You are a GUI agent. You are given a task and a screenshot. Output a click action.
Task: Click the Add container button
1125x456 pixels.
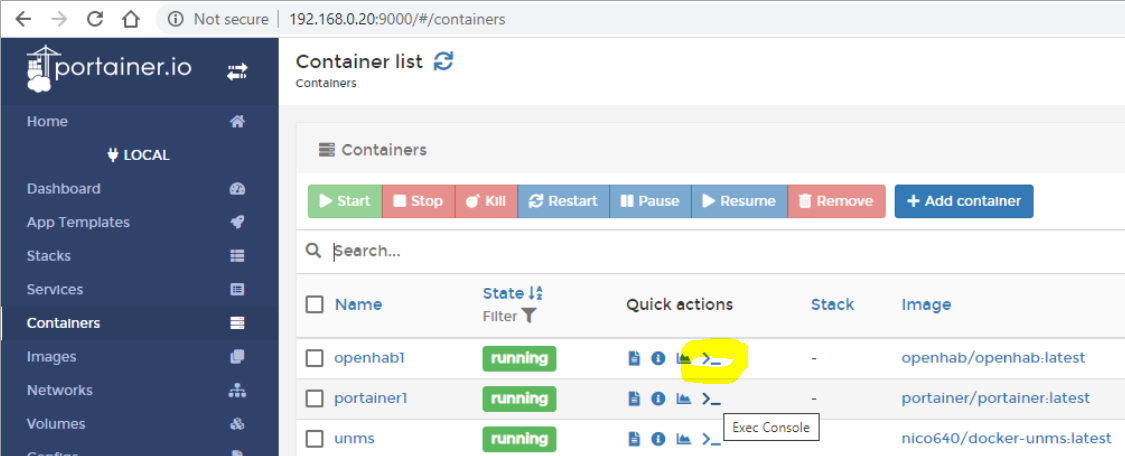[964, 201]
